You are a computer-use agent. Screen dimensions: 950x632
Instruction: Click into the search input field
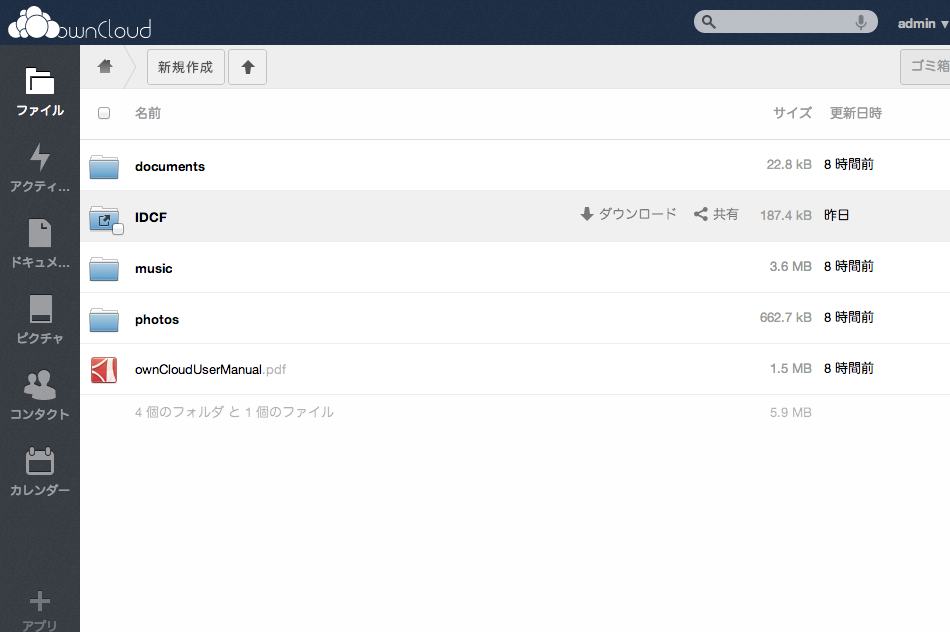[x=785, y=22]
